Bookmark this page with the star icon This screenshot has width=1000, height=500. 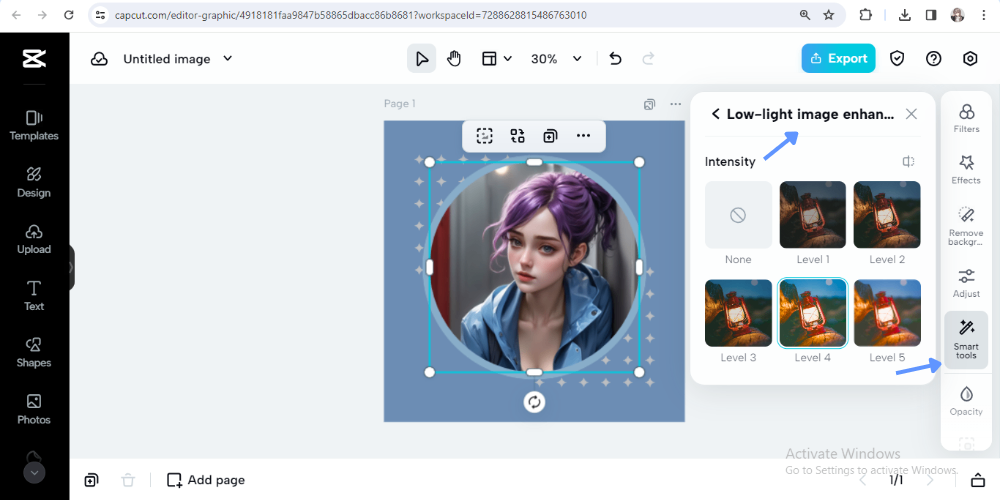(x=828, y=15)
